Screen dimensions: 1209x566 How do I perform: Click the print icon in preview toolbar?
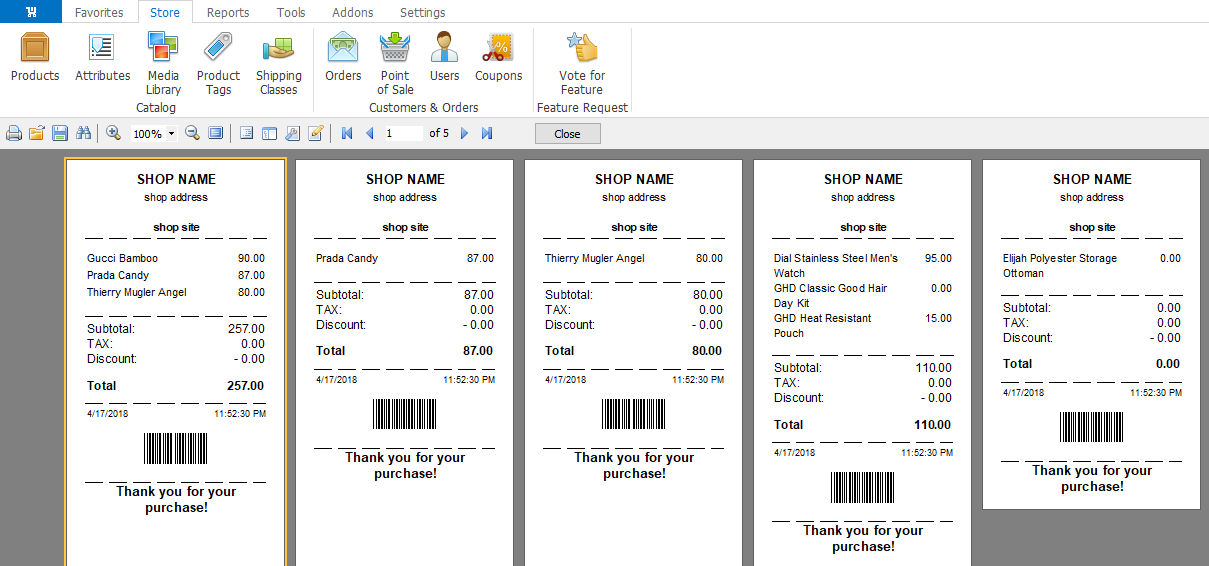pyautogui.click(x=14, y=133)
